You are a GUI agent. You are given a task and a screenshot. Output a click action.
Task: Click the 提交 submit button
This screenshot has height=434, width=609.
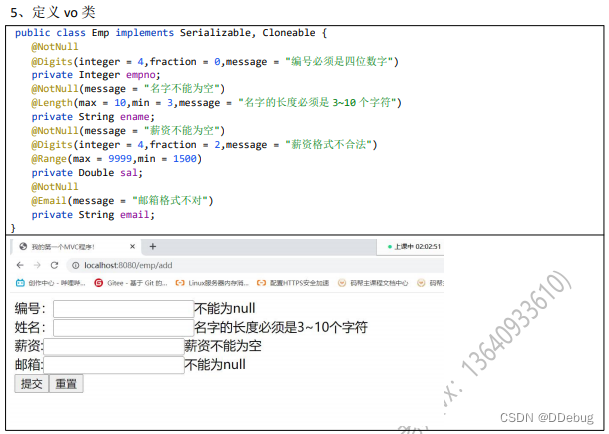click(x=31, y=384)
